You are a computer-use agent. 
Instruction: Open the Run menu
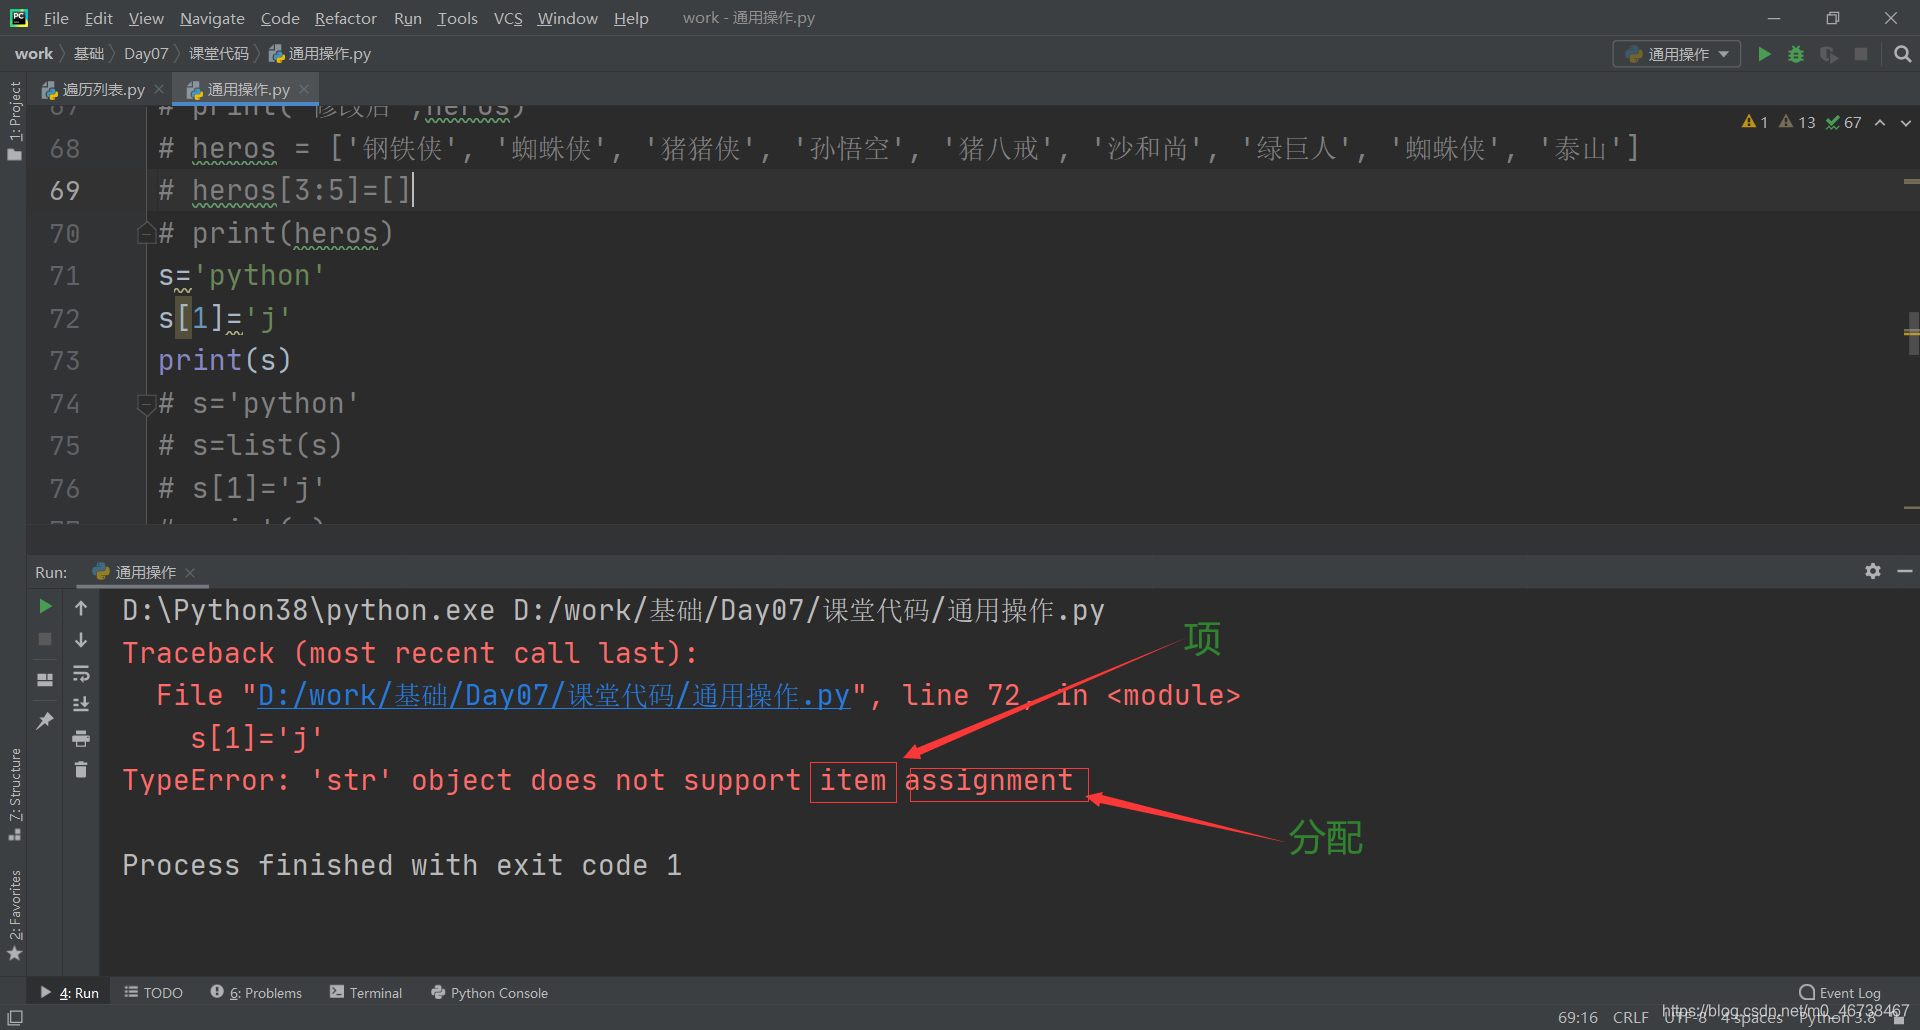(x=407, y=18)
